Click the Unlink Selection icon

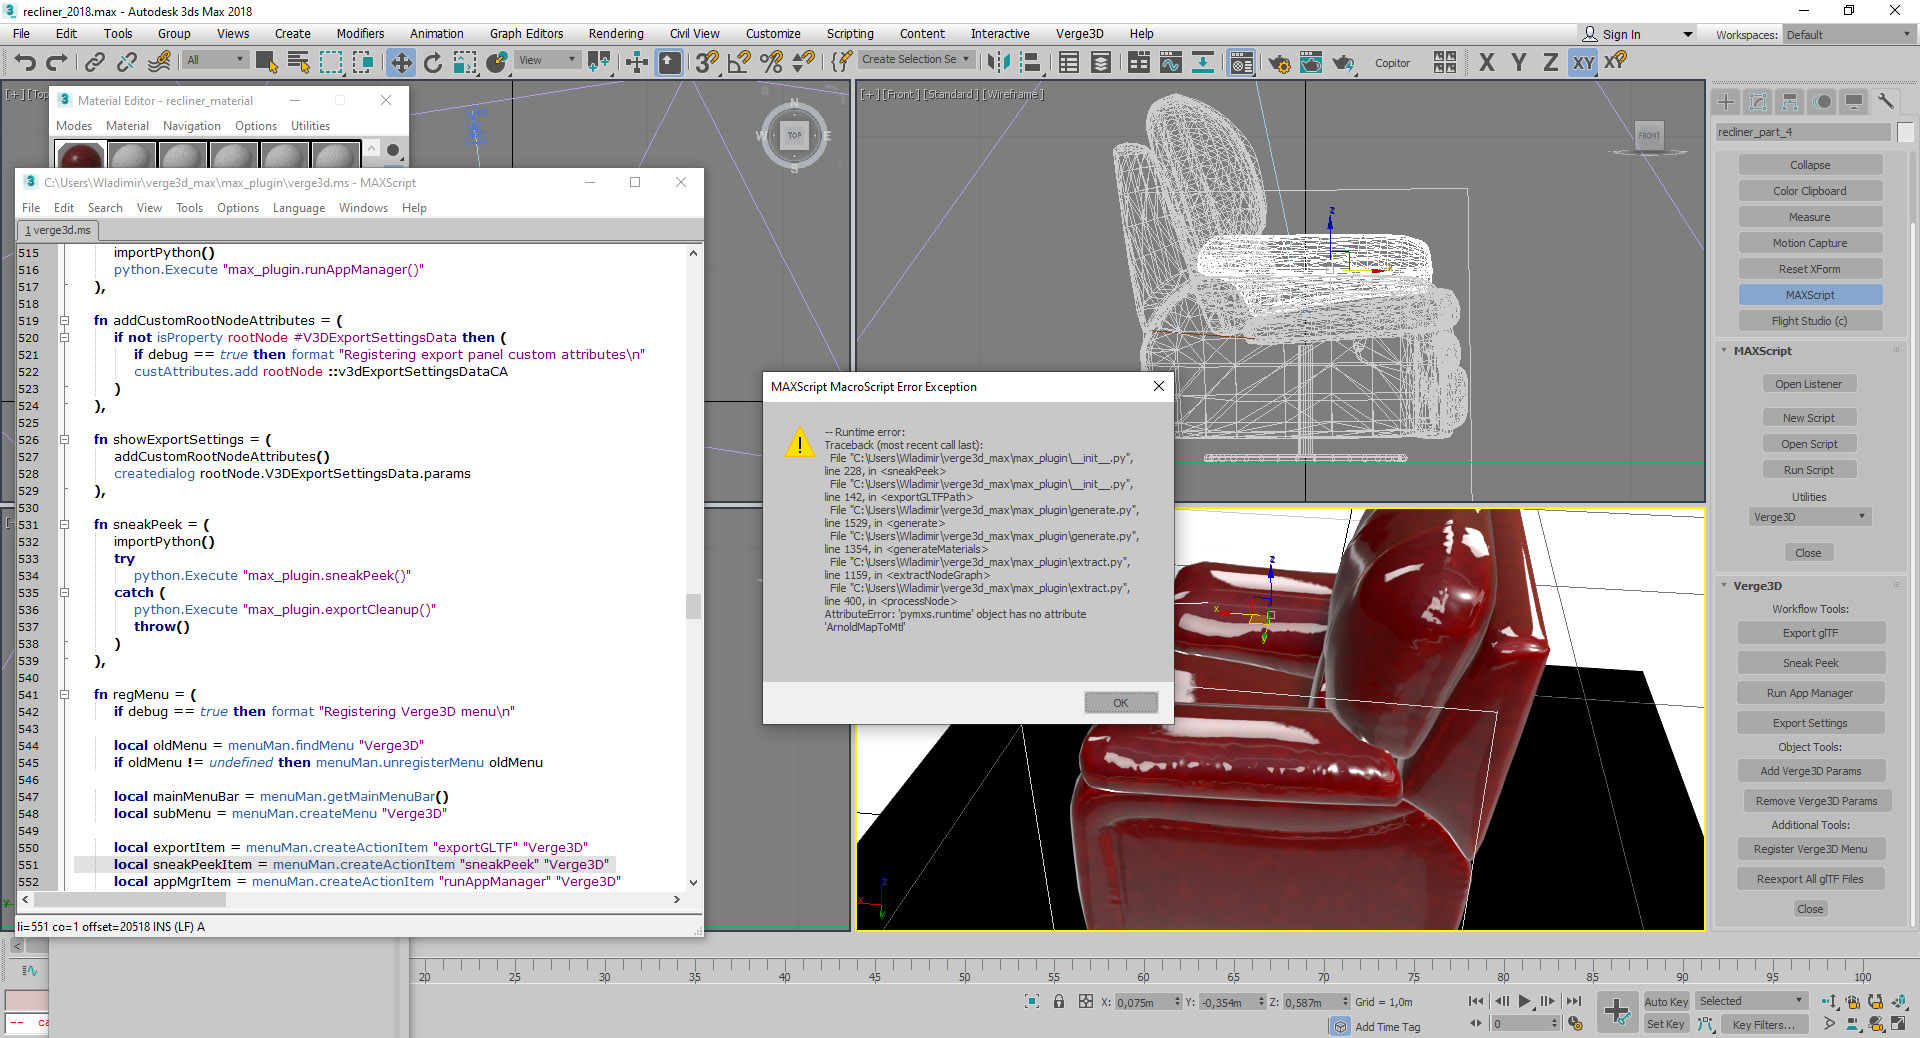(127, 62)
